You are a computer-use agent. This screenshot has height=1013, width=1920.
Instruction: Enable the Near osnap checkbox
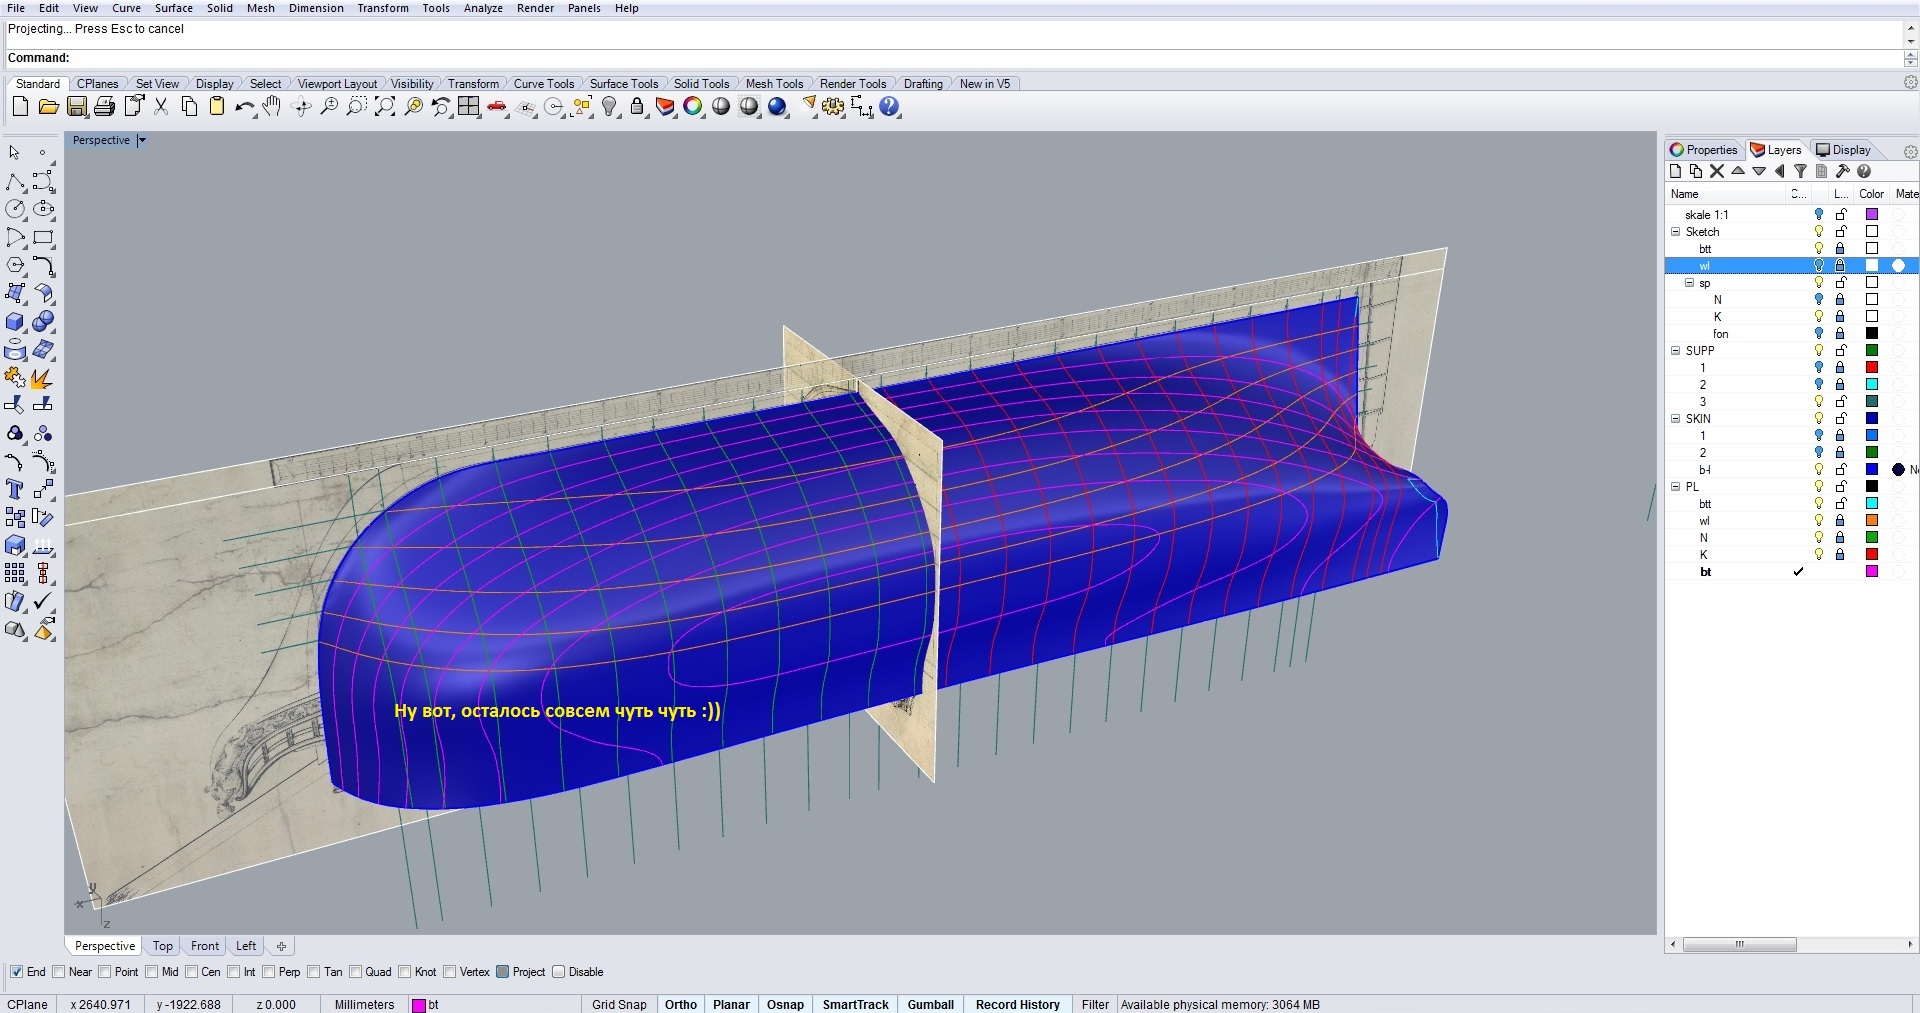point(59,972)
